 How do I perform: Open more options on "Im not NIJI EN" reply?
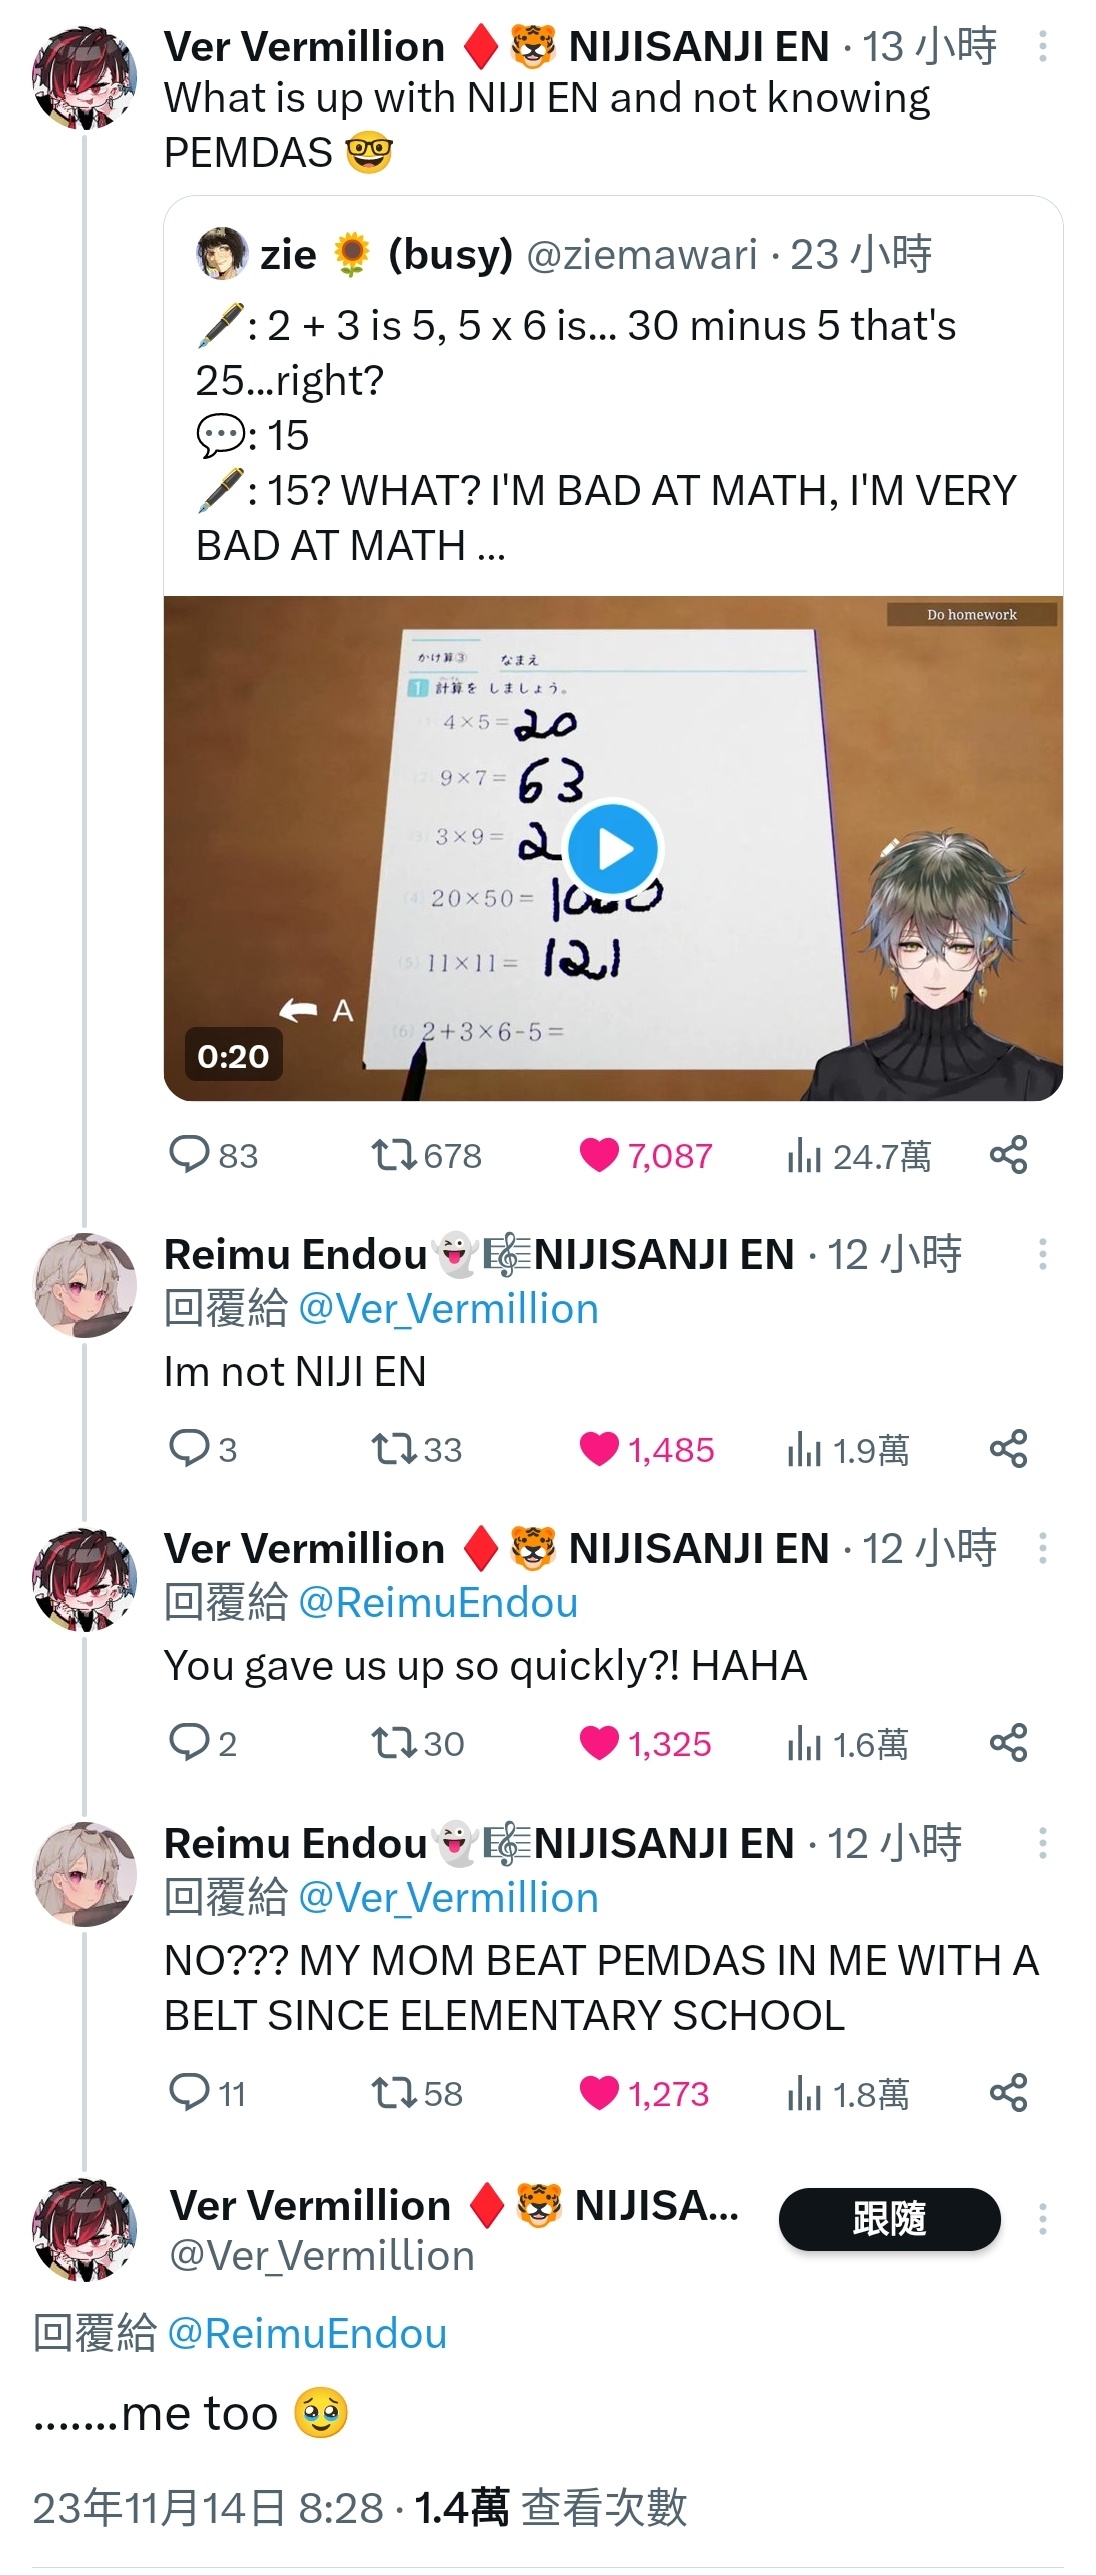(1042, 1254)
